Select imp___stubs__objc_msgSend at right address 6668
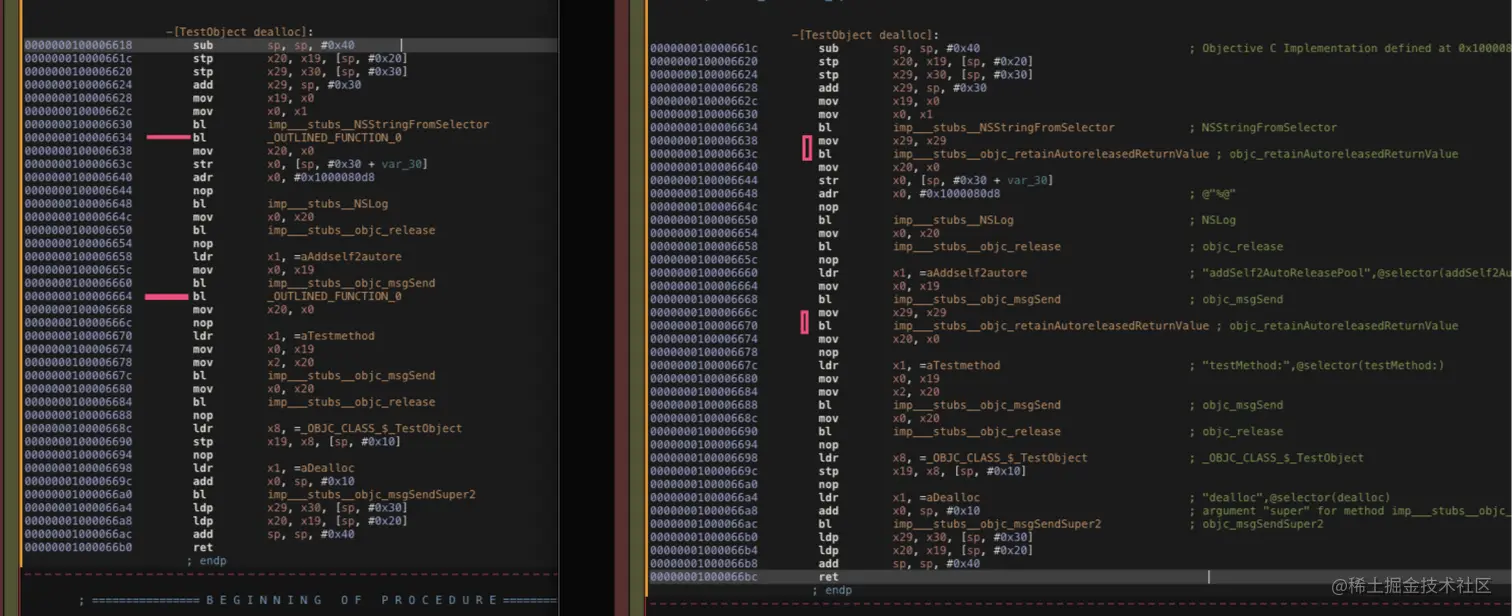 [977, 299]
